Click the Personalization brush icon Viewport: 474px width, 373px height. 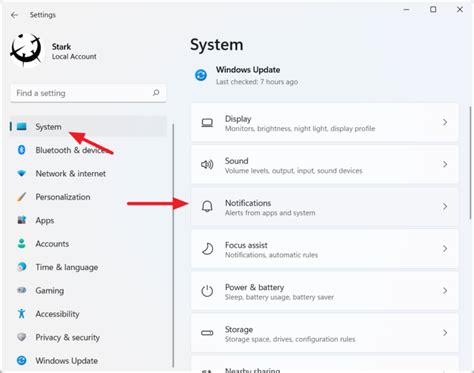(x=21, y=197)
